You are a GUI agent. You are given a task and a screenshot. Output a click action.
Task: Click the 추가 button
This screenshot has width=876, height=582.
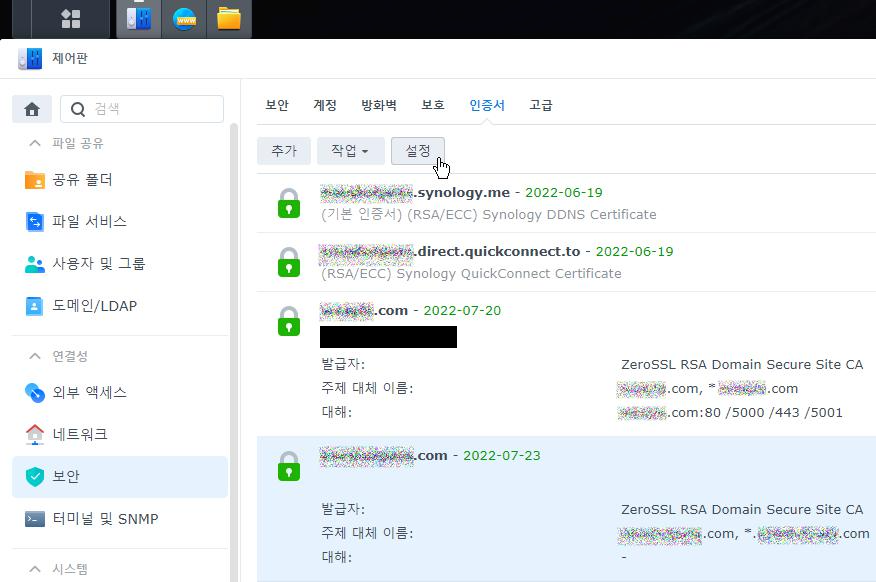tap(284, 151)
